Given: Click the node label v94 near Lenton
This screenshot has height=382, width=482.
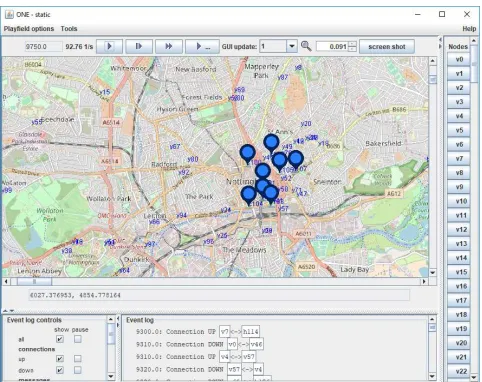Looking at the screenshot, I should point(181,215).
